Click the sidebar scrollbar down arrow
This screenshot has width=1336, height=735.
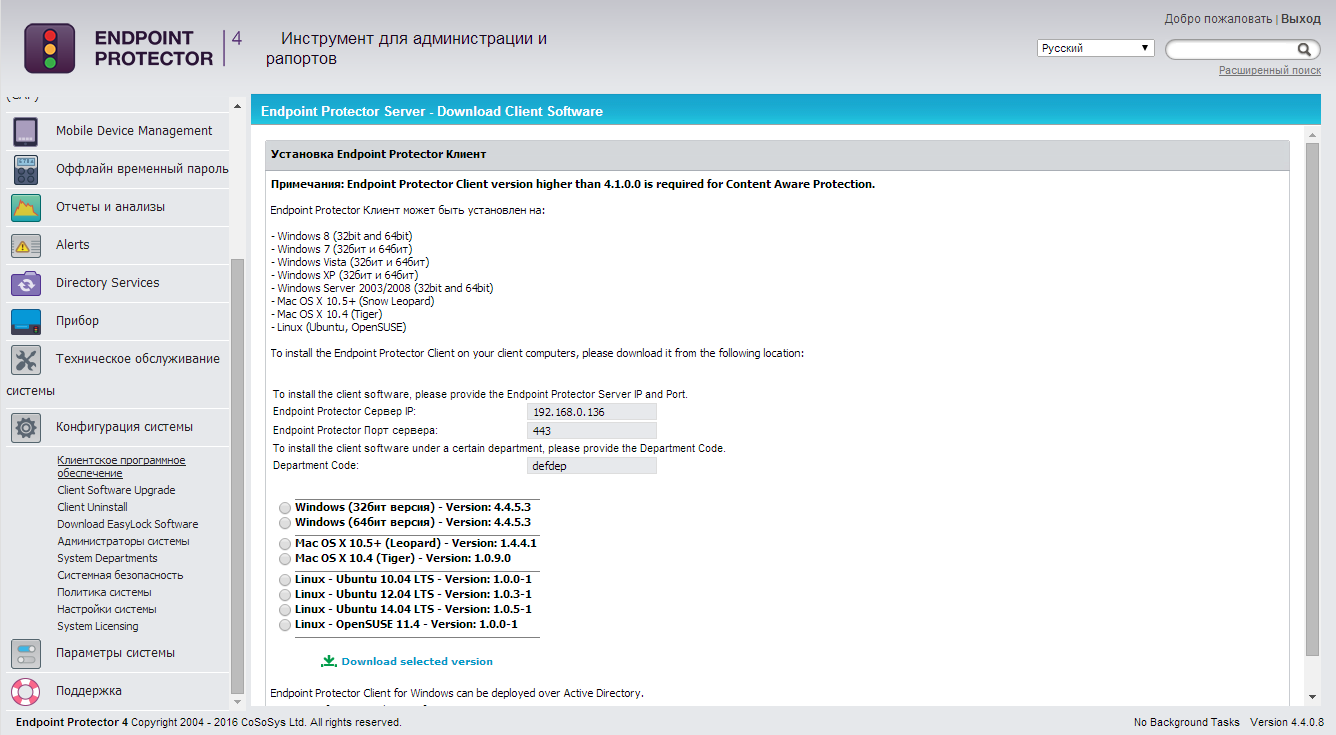click(237, 700)
